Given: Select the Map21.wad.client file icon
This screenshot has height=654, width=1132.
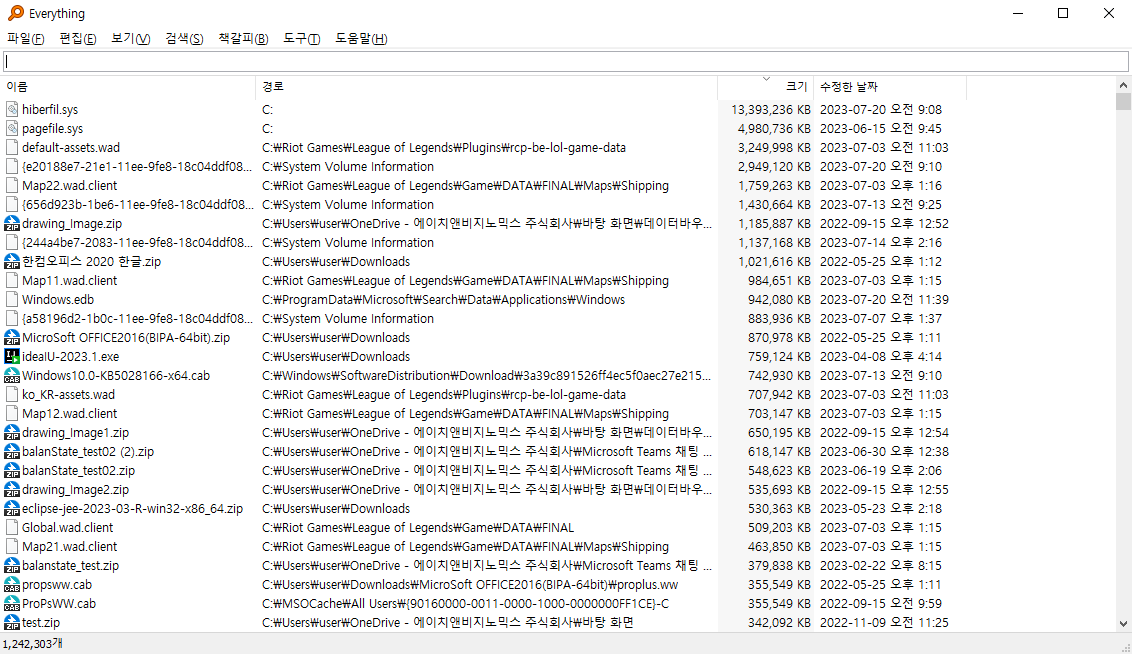Looking at the screenshot, I should 12,546.
